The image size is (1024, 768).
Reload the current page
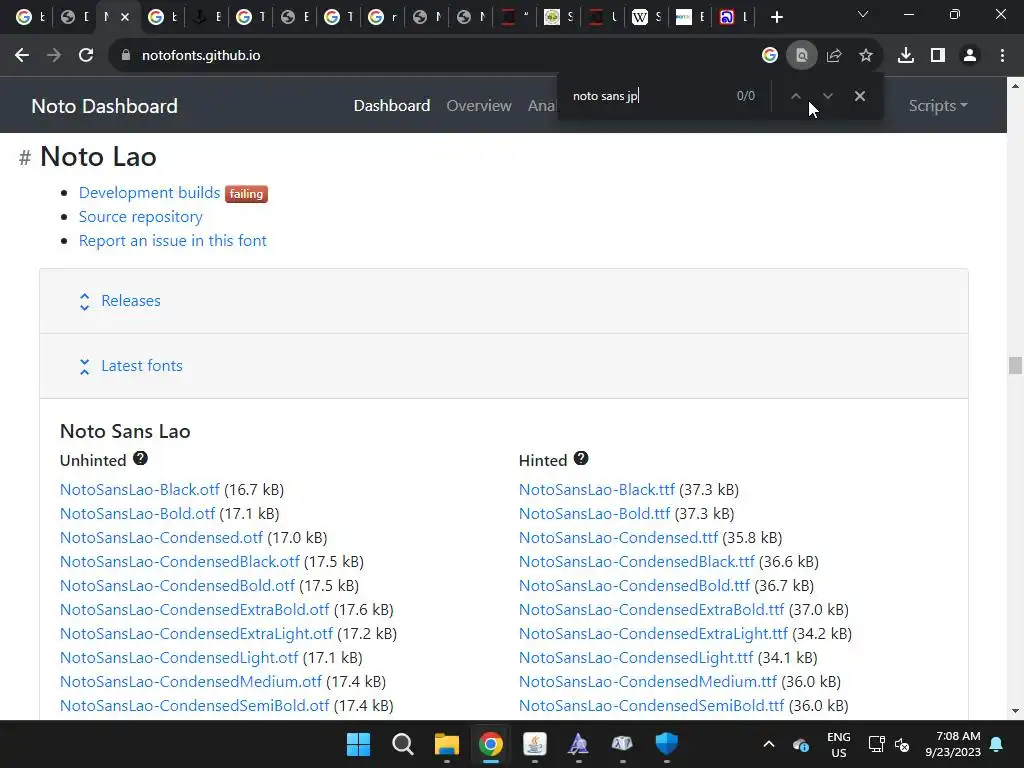click(x=86, y=56)
